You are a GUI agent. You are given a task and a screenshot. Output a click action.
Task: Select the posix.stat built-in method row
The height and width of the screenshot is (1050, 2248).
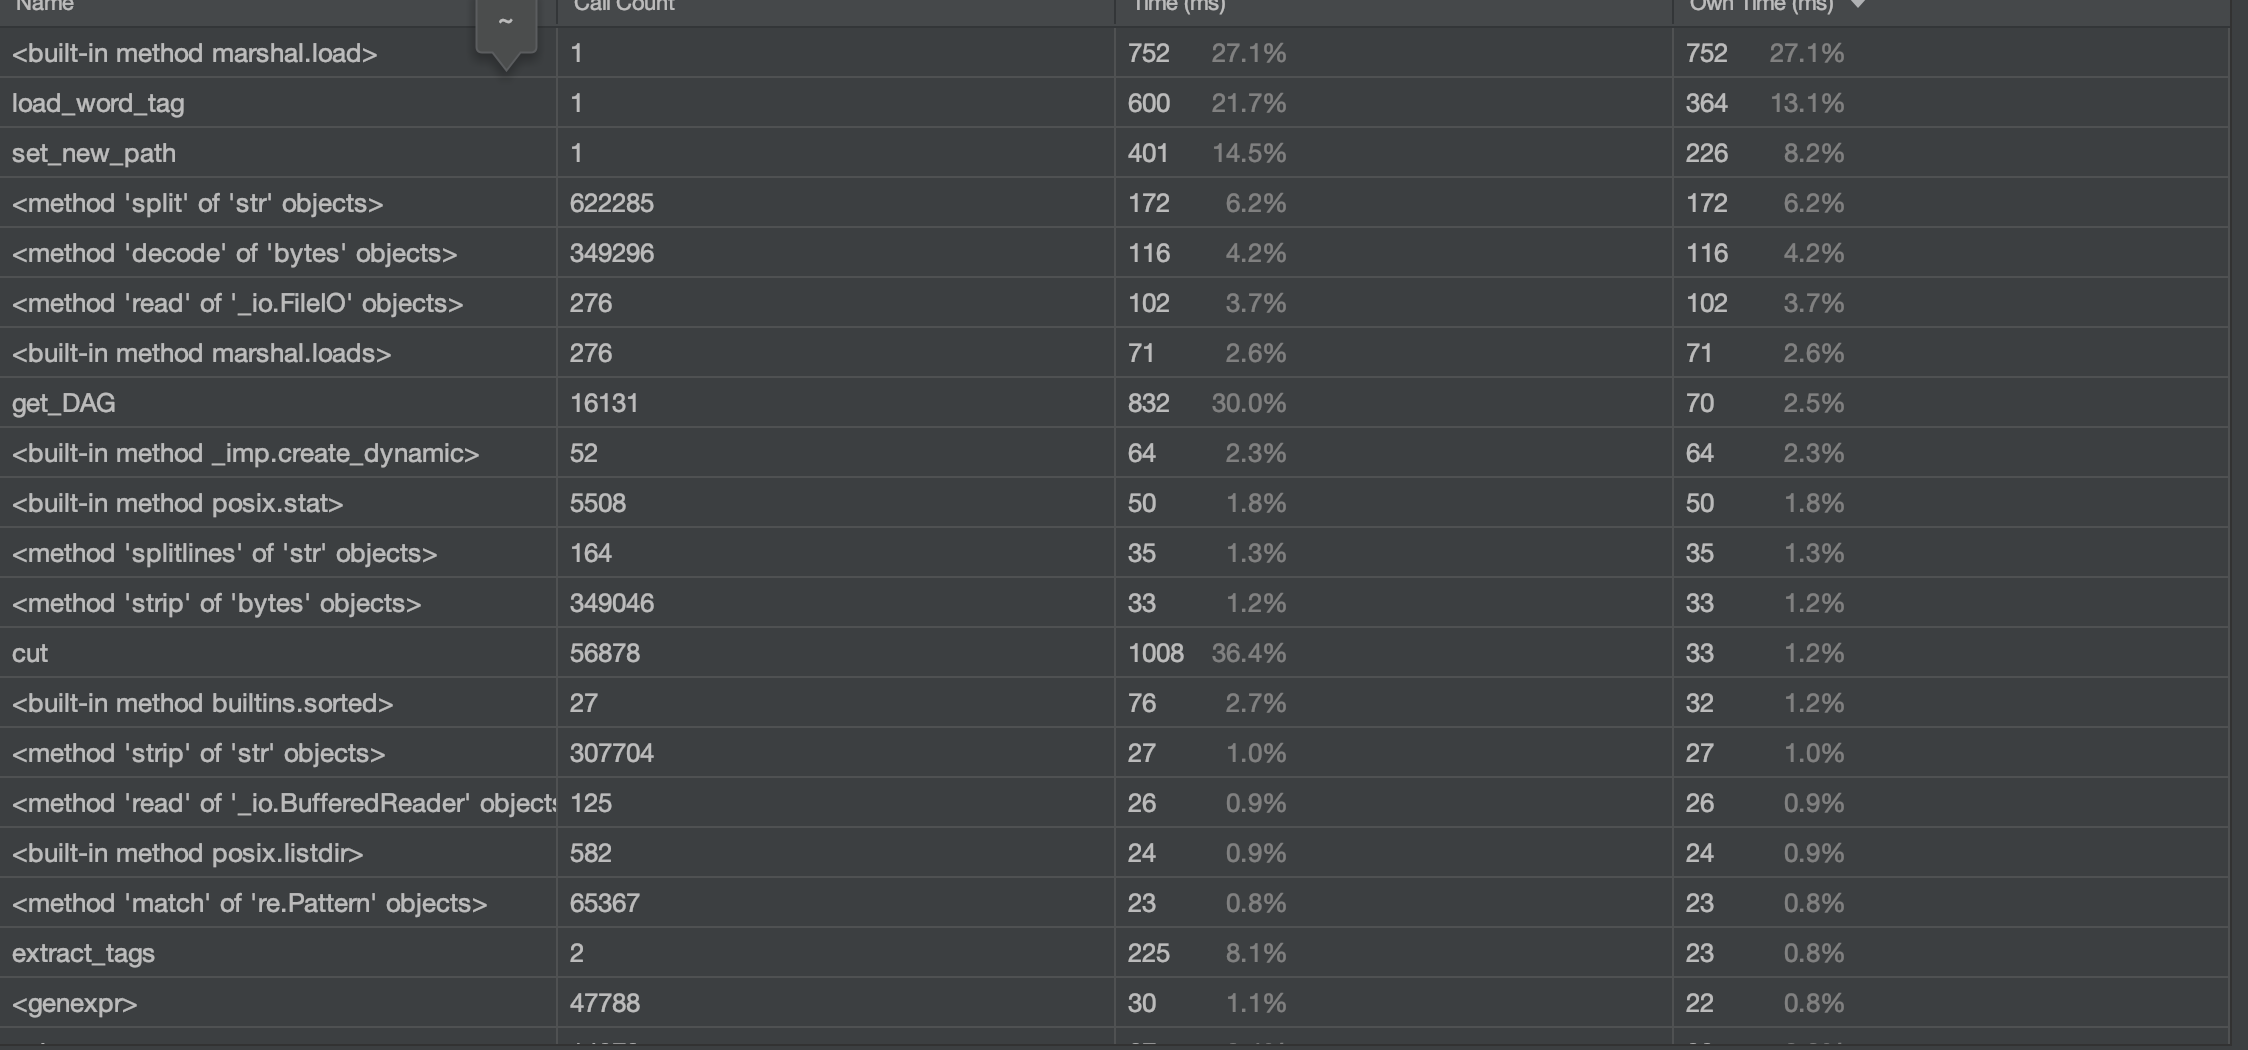coord(1114,503)
